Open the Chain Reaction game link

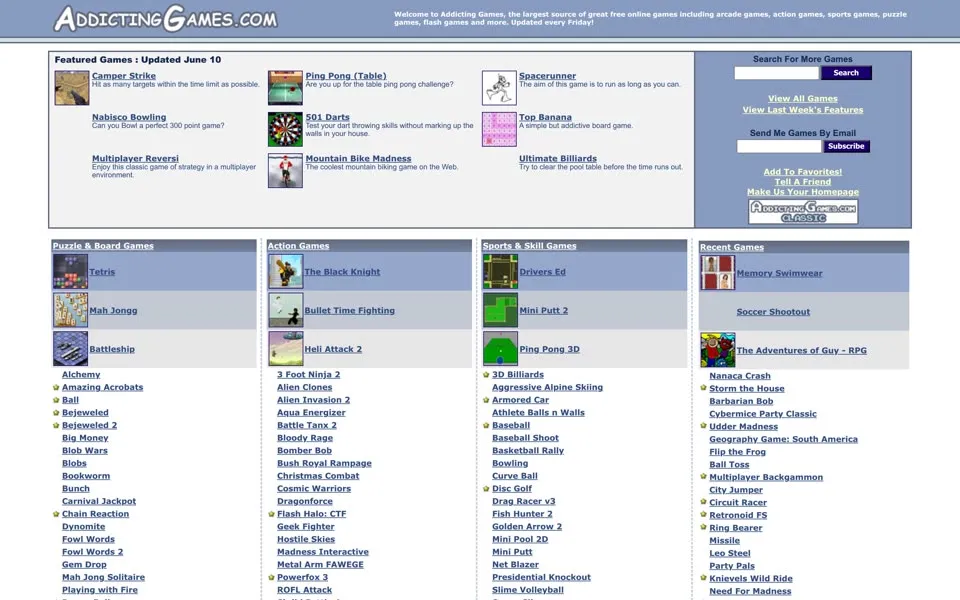(x=96, y=514)
